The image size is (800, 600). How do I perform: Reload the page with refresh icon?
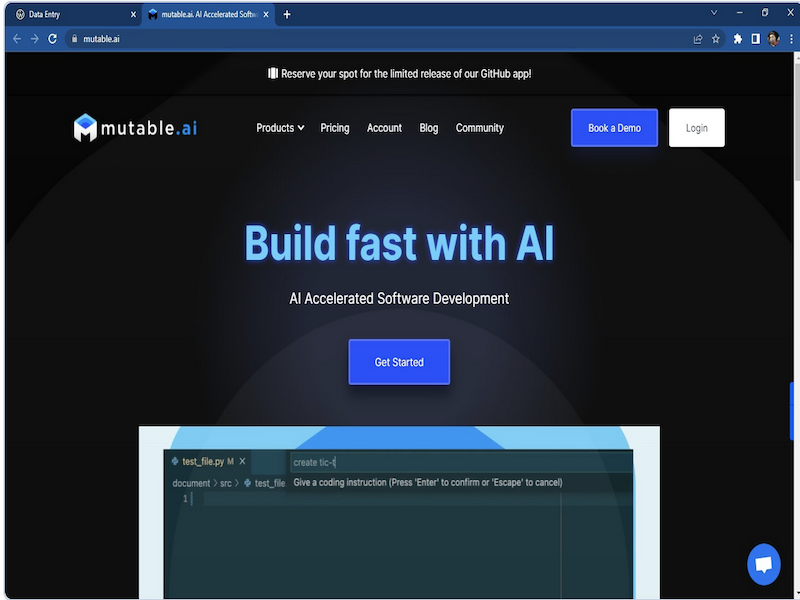point(51,39)
